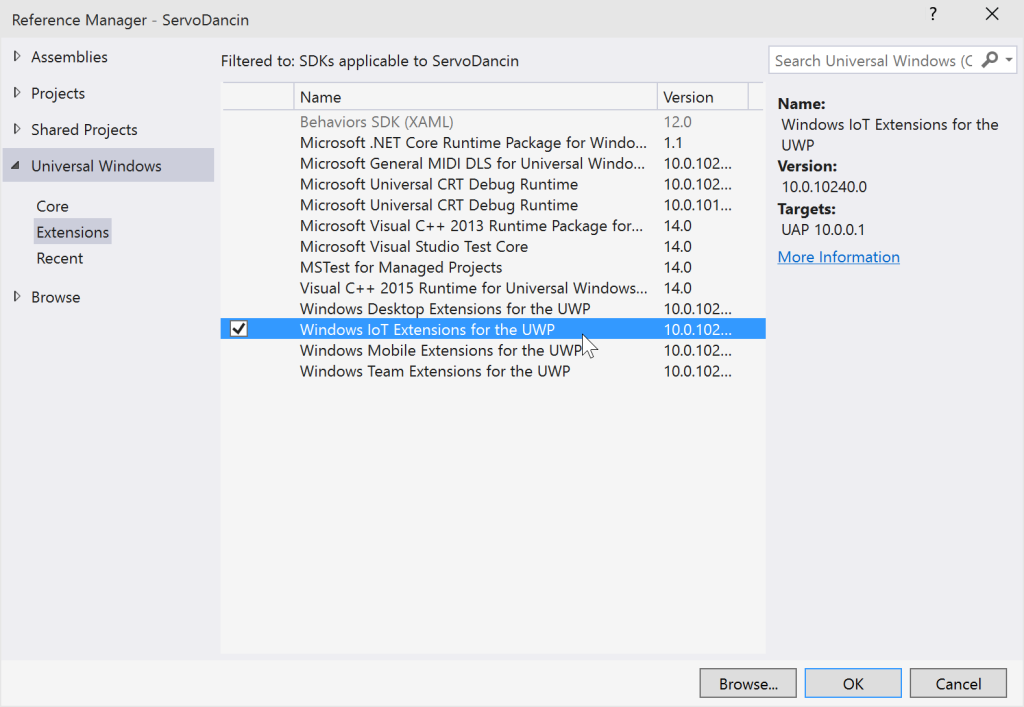Sort by the Name column header

(x=475, y=97)
